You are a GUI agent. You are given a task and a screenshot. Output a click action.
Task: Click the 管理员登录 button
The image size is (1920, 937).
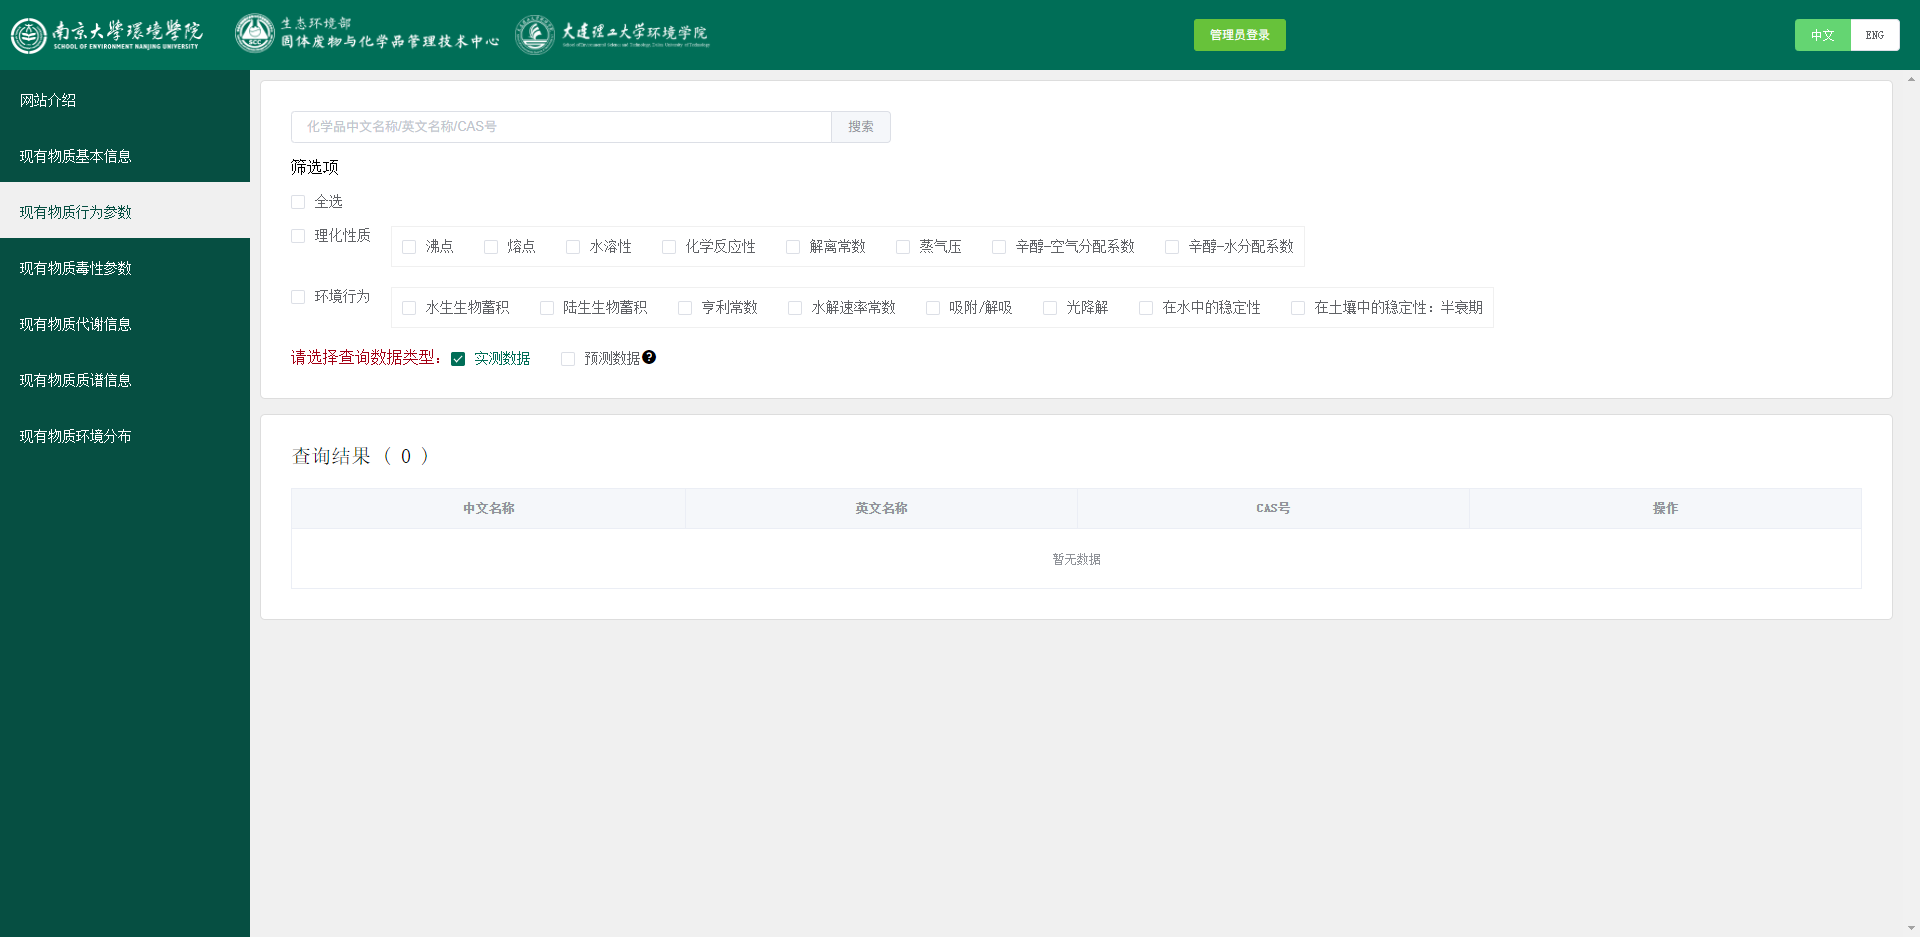(1239, 35)
